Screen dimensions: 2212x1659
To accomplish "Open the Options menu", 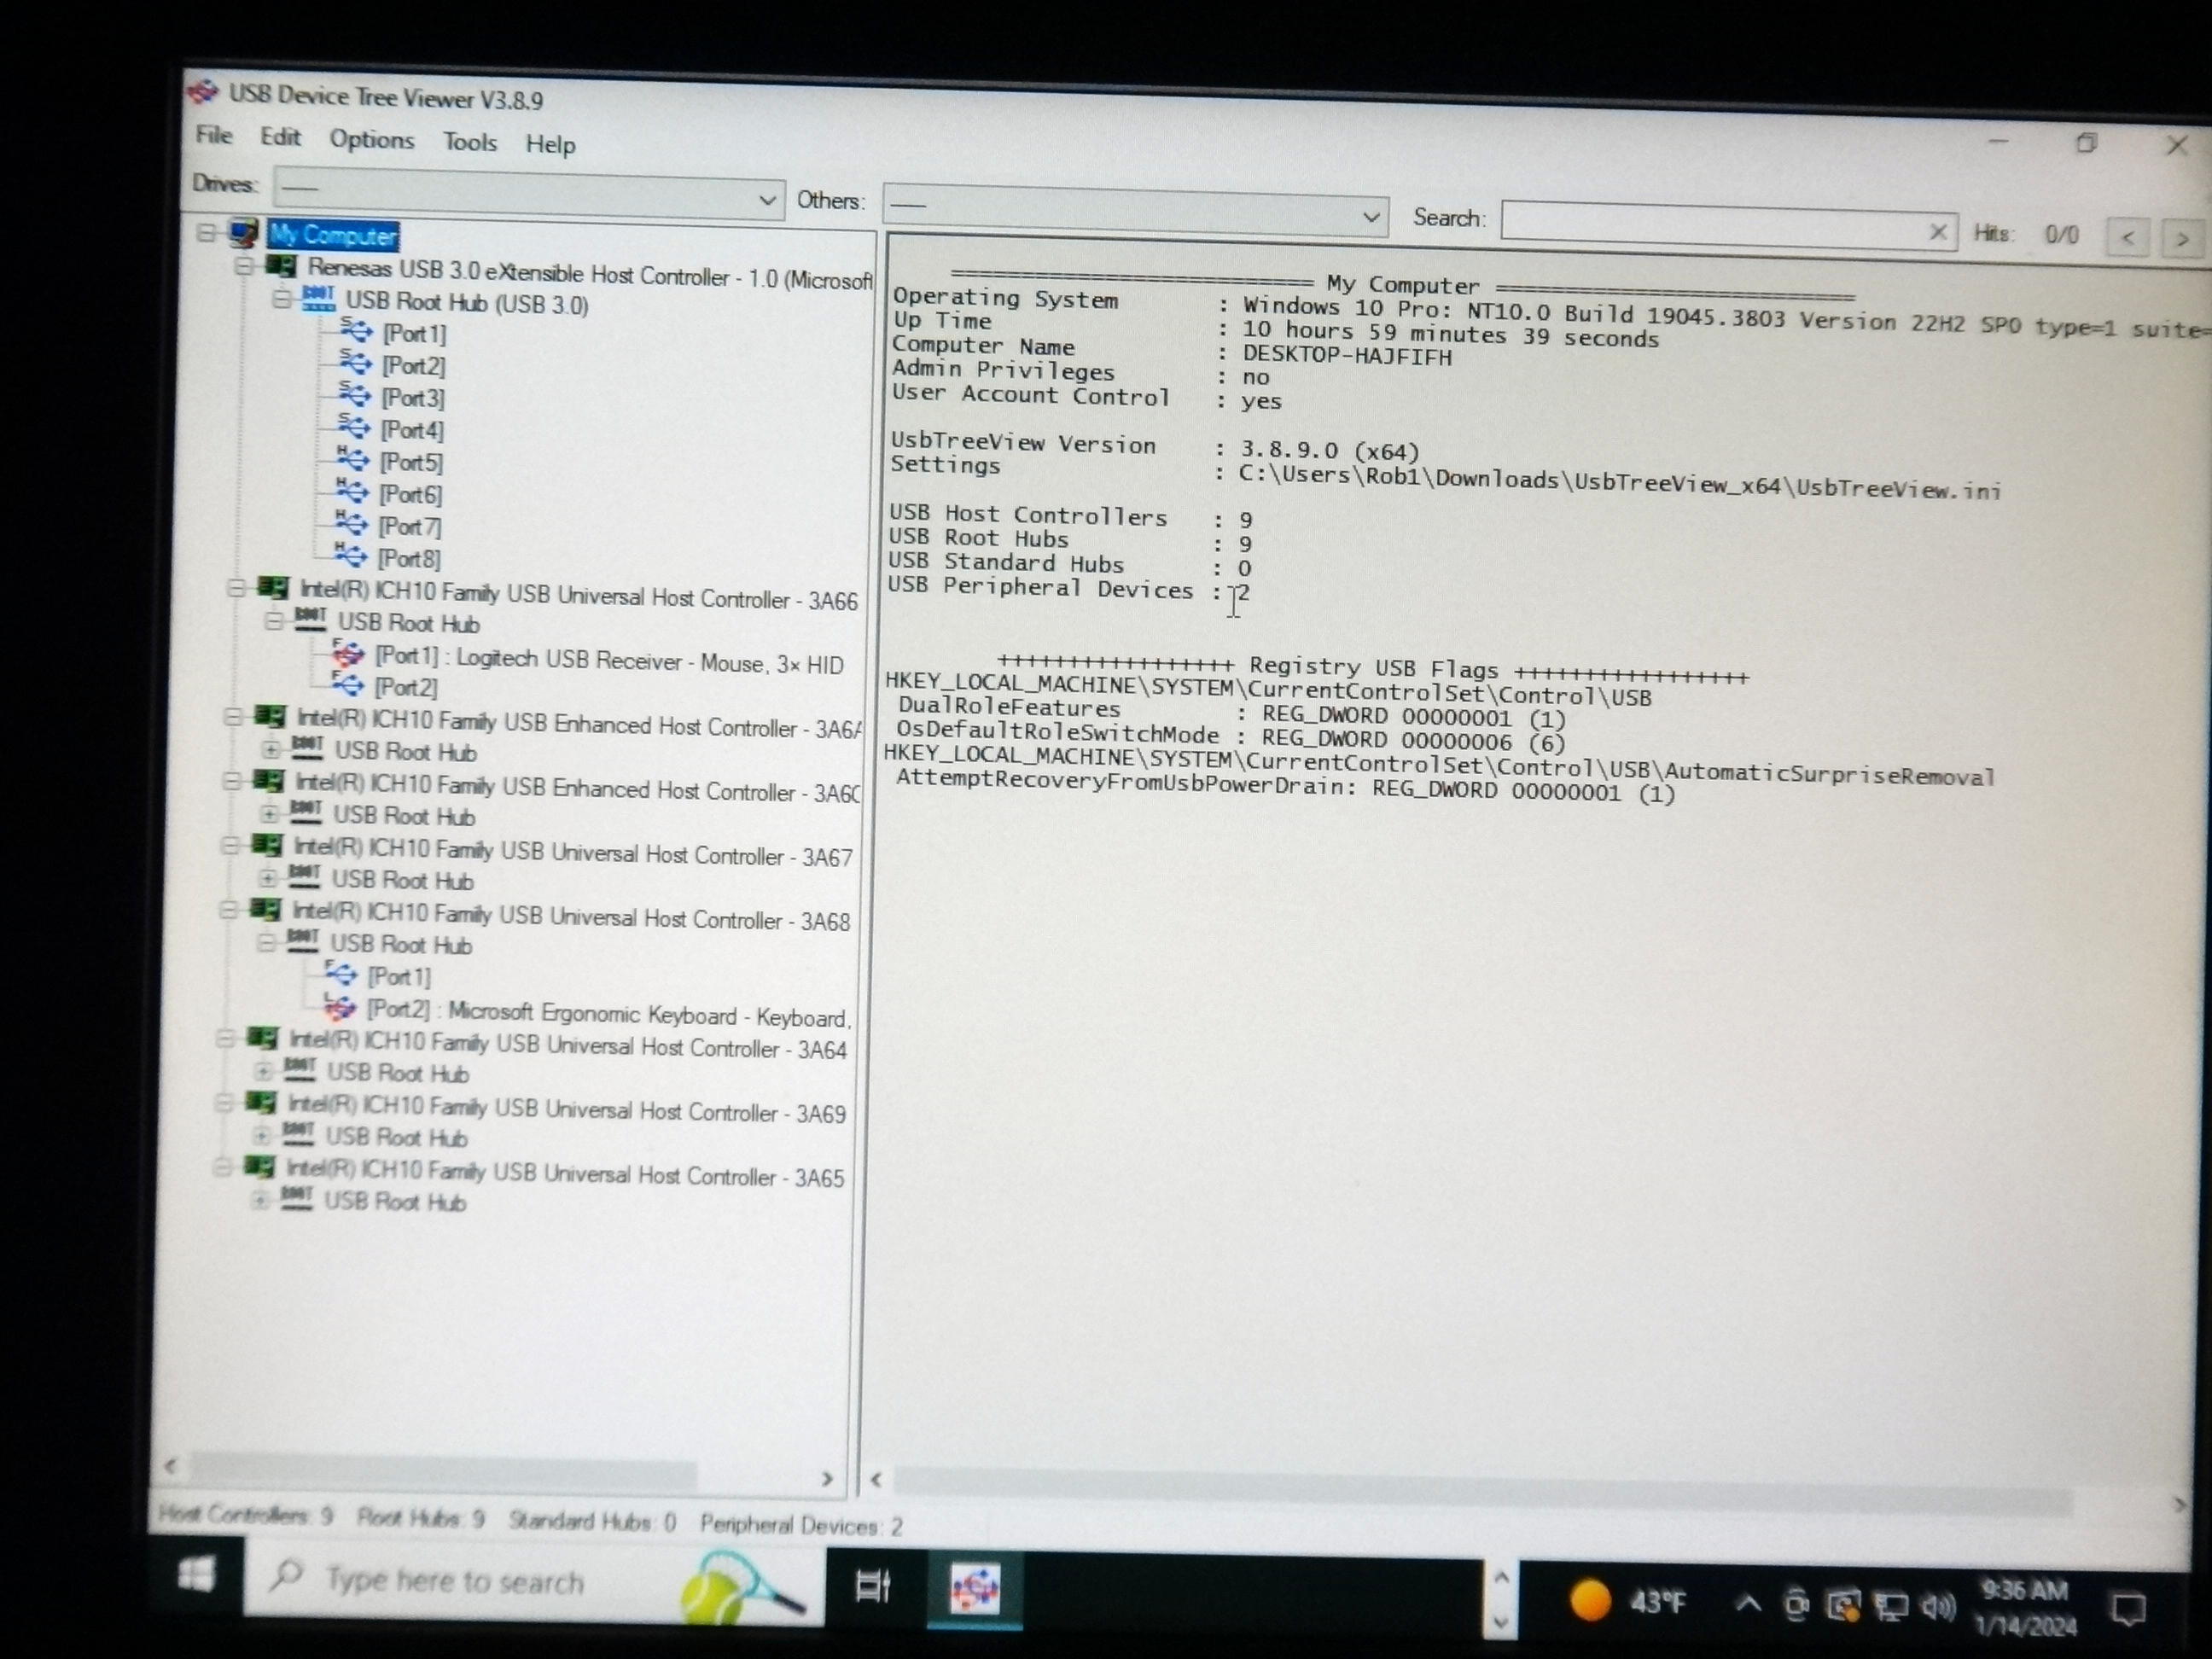I will (372, 140).
